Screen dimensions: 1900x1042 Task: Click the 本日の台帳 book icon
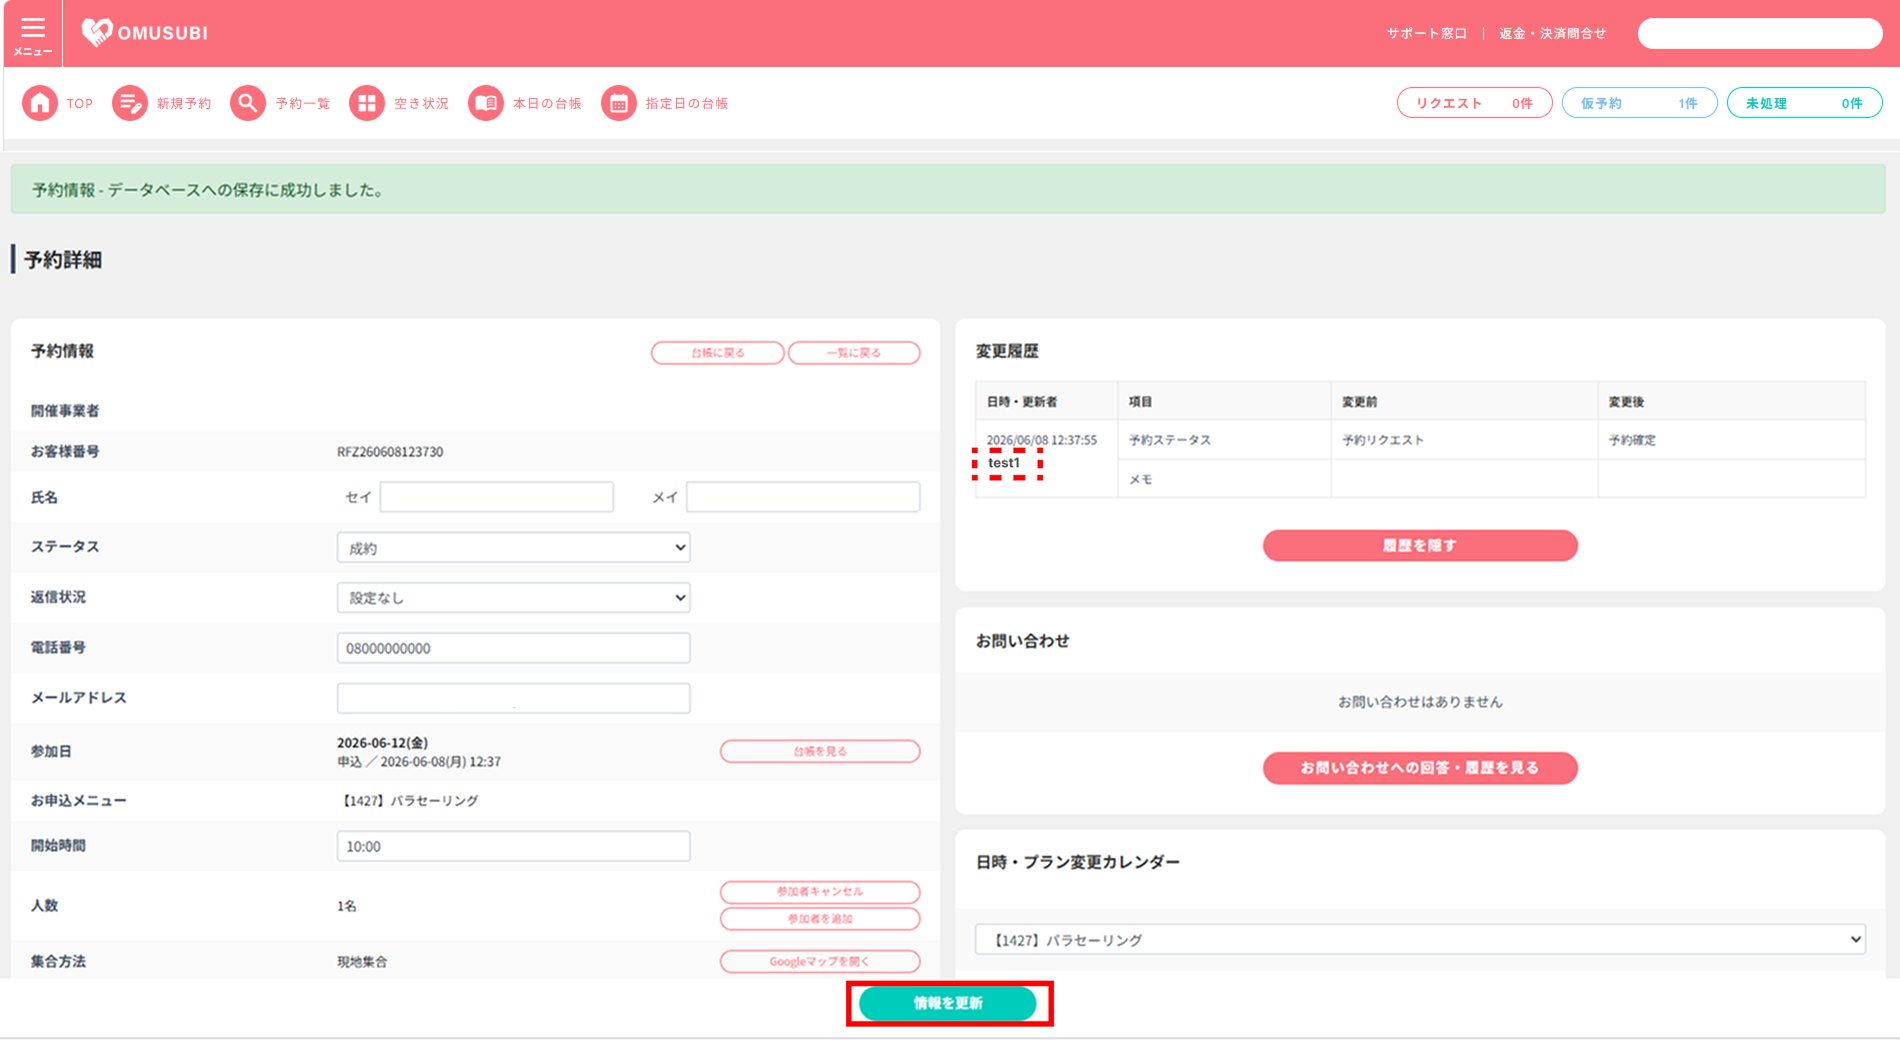(x=486, y=103)
